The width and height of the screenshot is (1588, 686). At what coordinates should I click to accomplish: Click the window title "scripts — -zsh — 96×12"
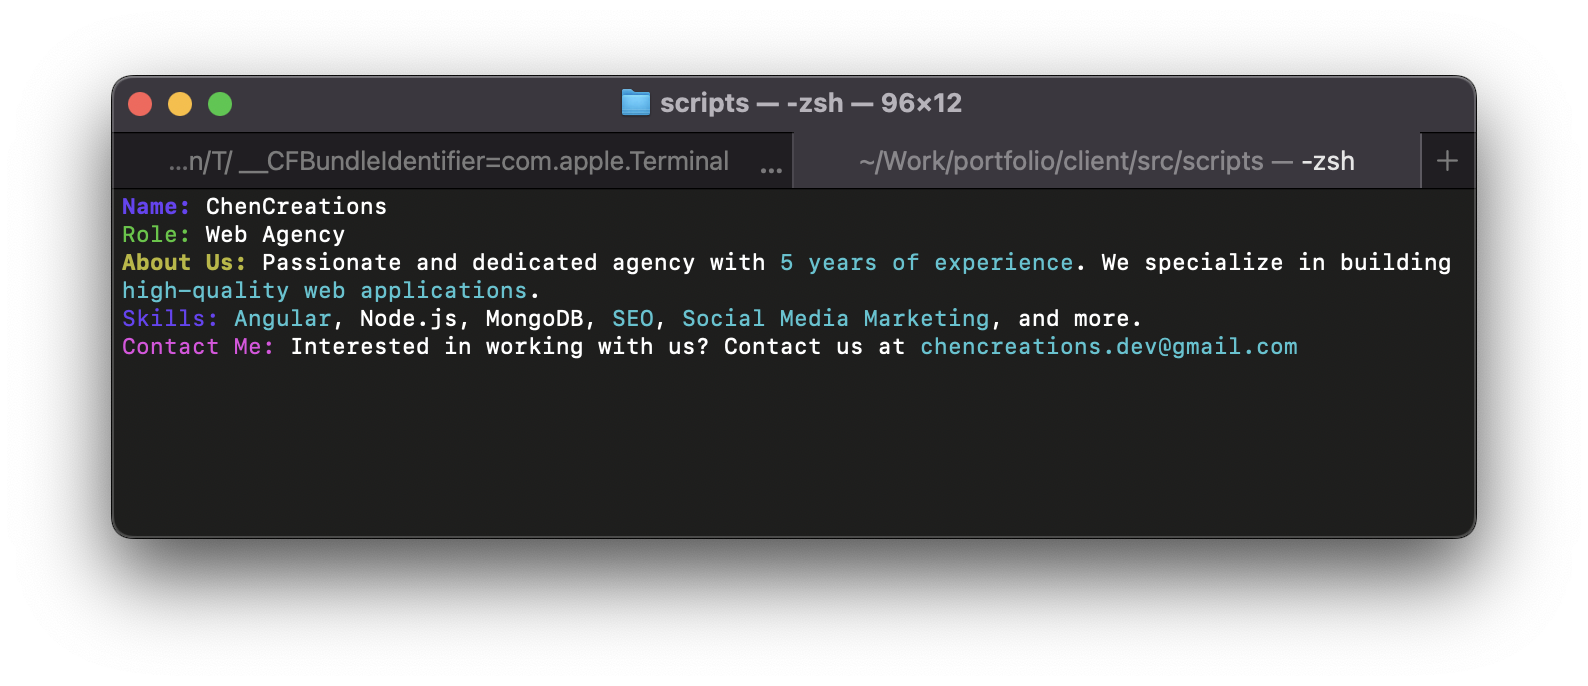[810, 103]
